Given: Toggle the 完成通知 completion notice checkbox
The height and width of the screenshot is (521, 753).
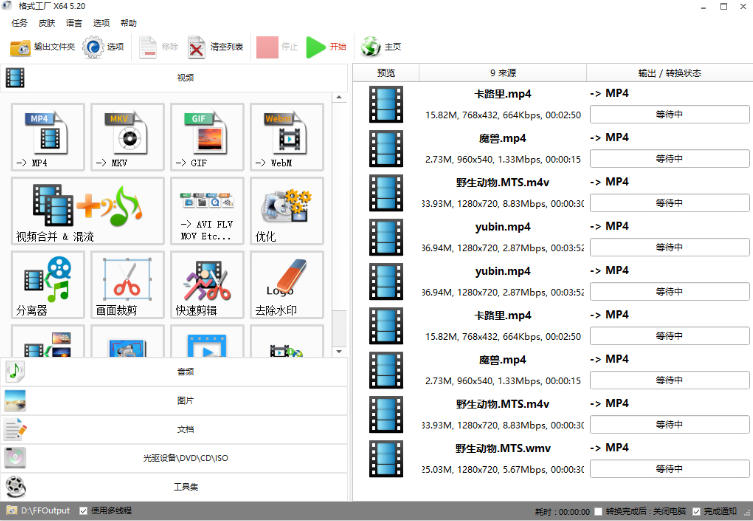Looking at the screenshot, I should point(696,512).
